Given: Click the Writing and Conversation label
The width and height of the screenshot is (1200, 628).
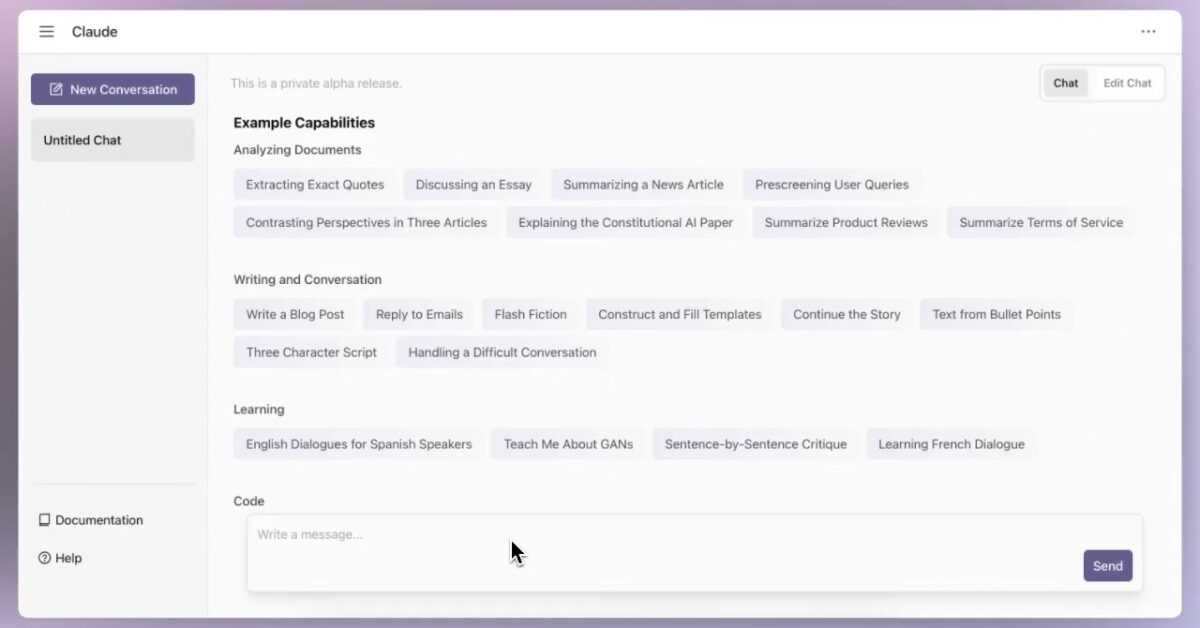Looking at the screenshot, I should click(x=307, y=280).
